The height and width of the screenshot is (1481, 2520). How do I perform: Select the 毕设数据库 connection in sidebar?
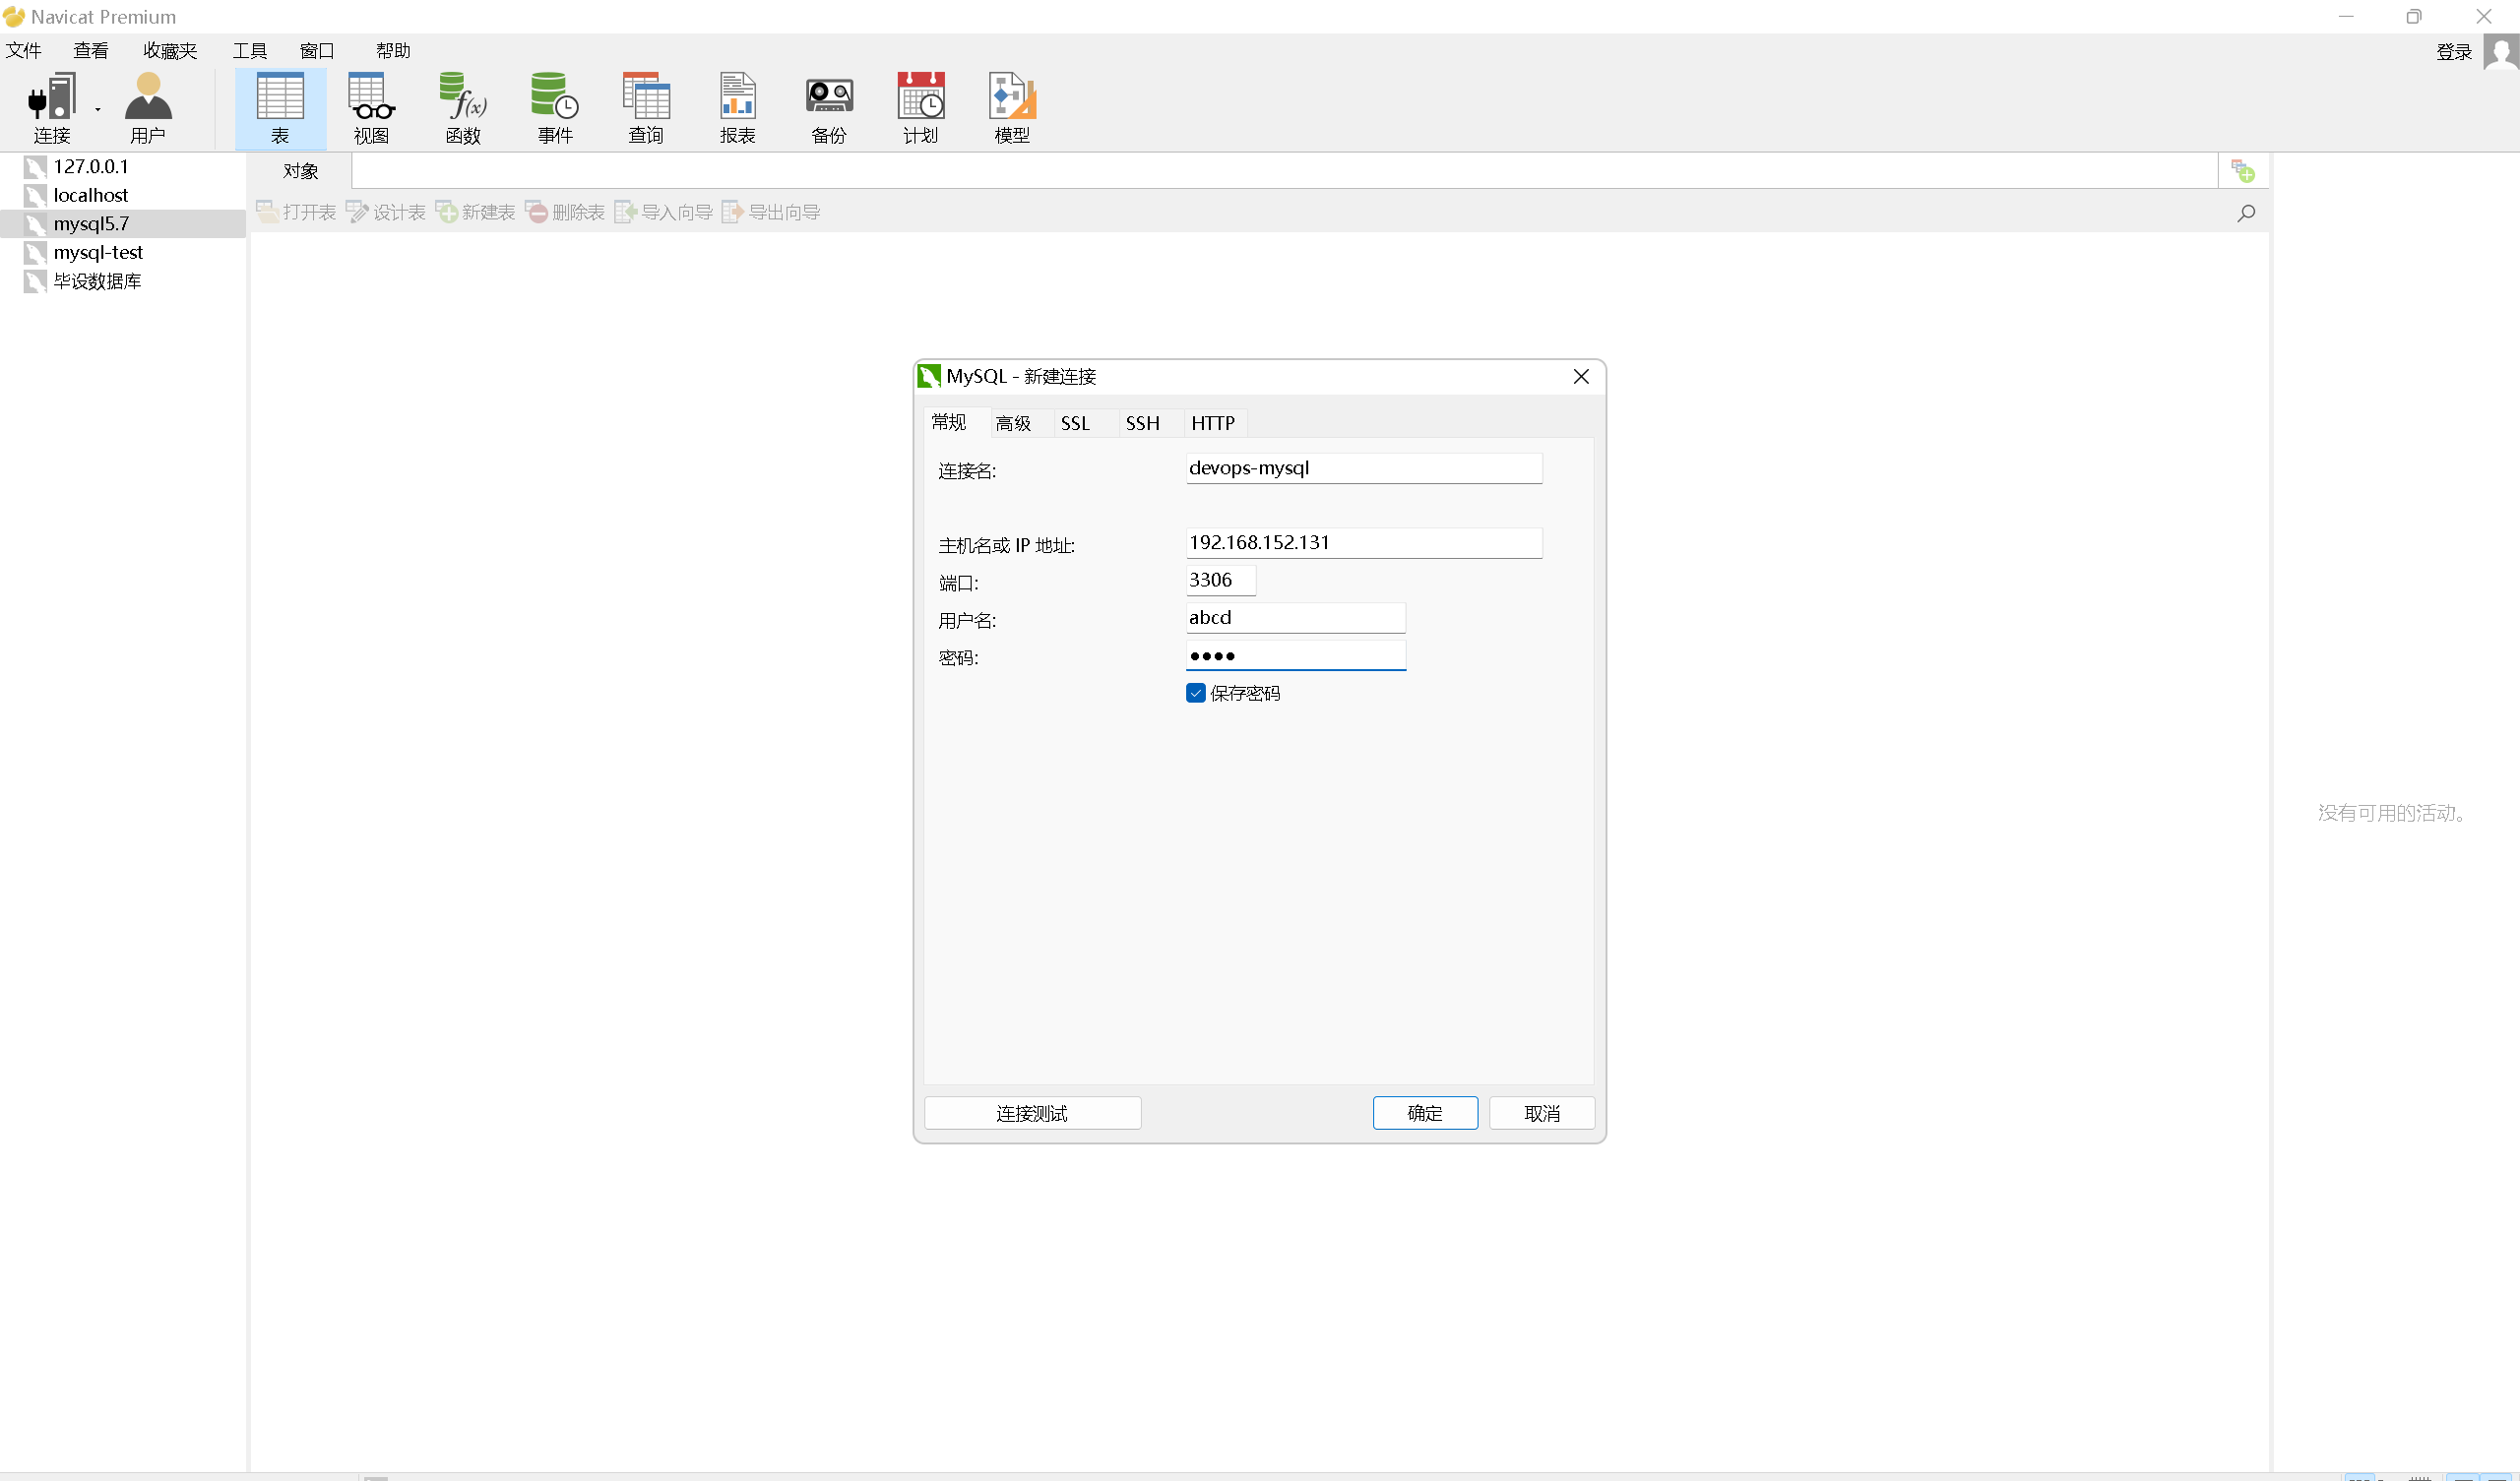pyautogui.click(x=123, y=281)
